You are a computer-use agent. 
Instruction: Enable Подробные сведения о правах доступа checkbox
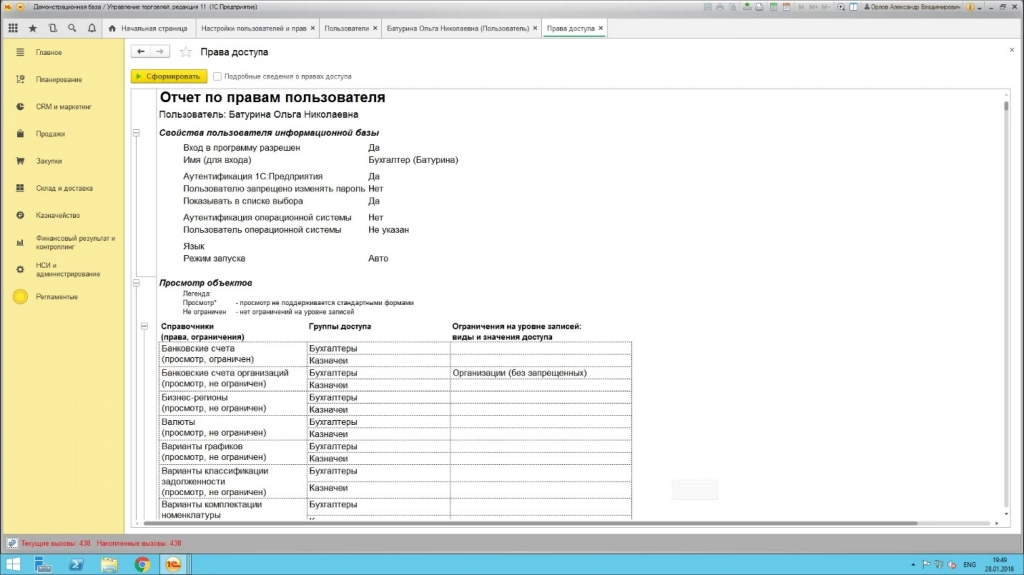217,76
